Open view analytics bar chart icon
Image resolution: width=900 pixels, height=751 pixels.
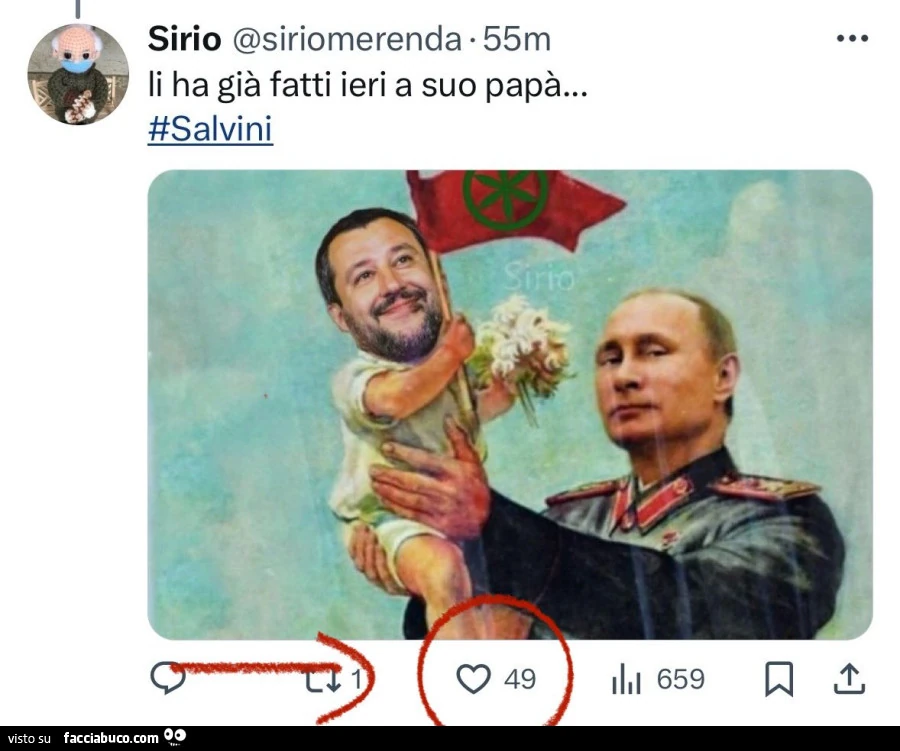(626, 680)
